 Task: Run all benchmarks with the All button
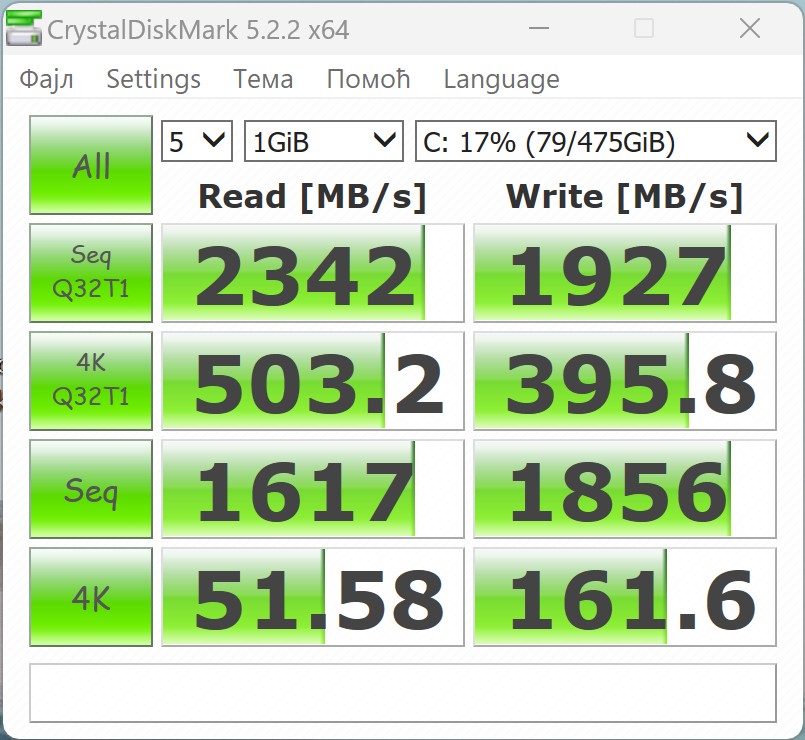coord(91,165)
